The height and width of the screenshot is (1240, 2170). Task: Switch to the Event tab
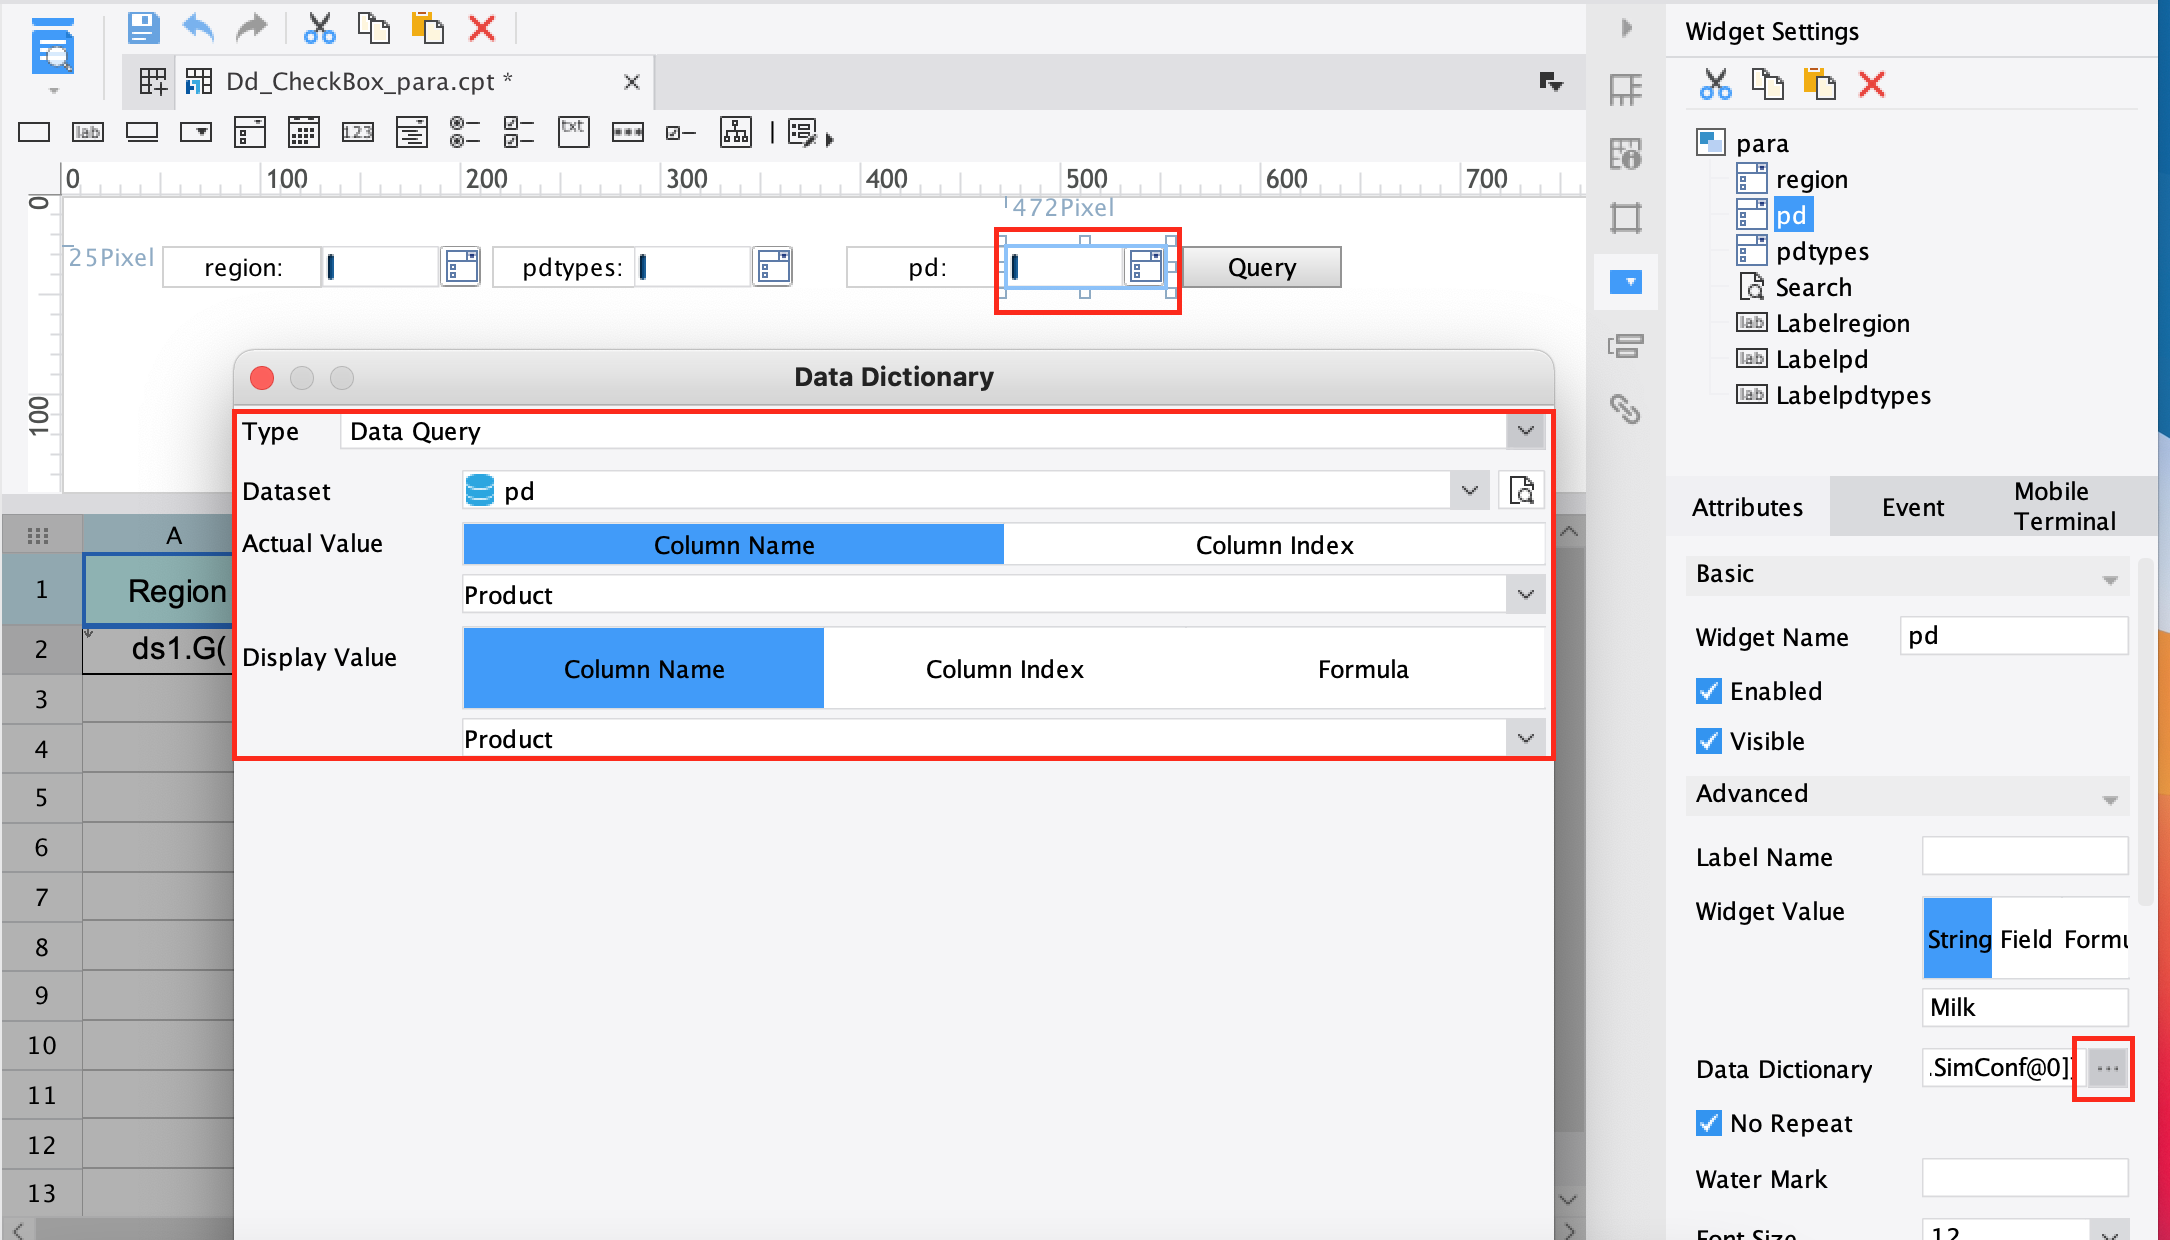tap(1911, 507)
